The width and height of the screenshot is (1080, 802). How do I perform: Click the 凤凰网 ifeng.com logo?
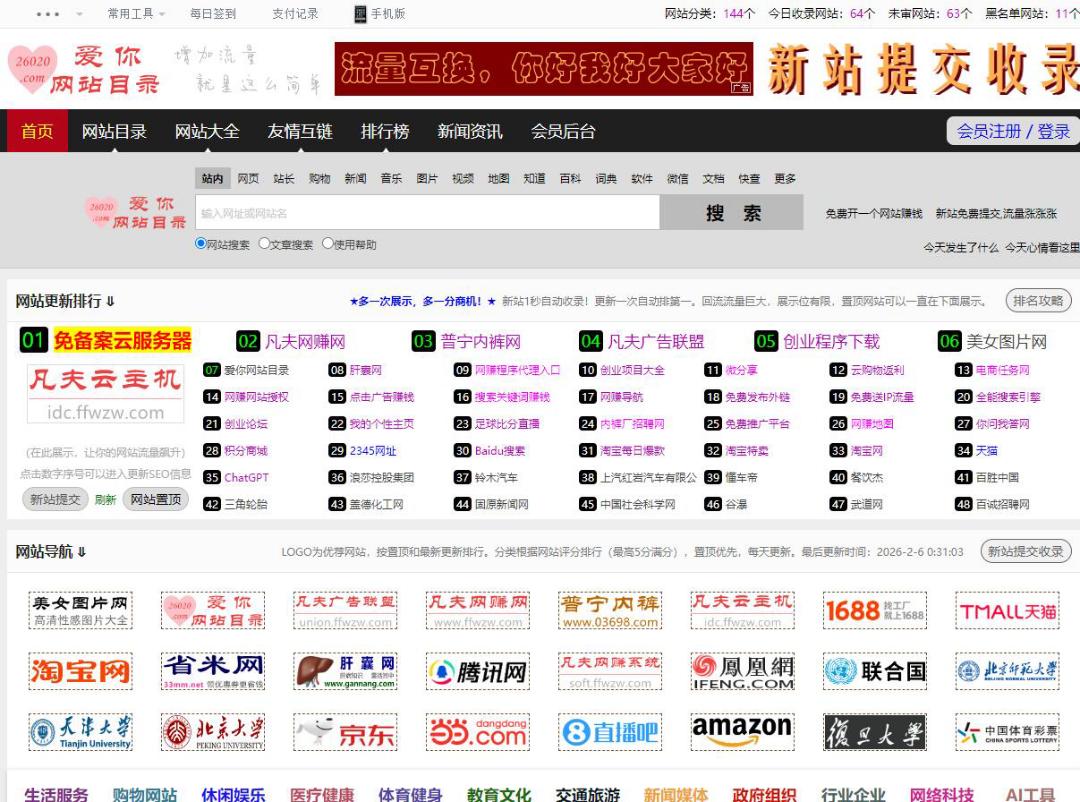[742, 671]
